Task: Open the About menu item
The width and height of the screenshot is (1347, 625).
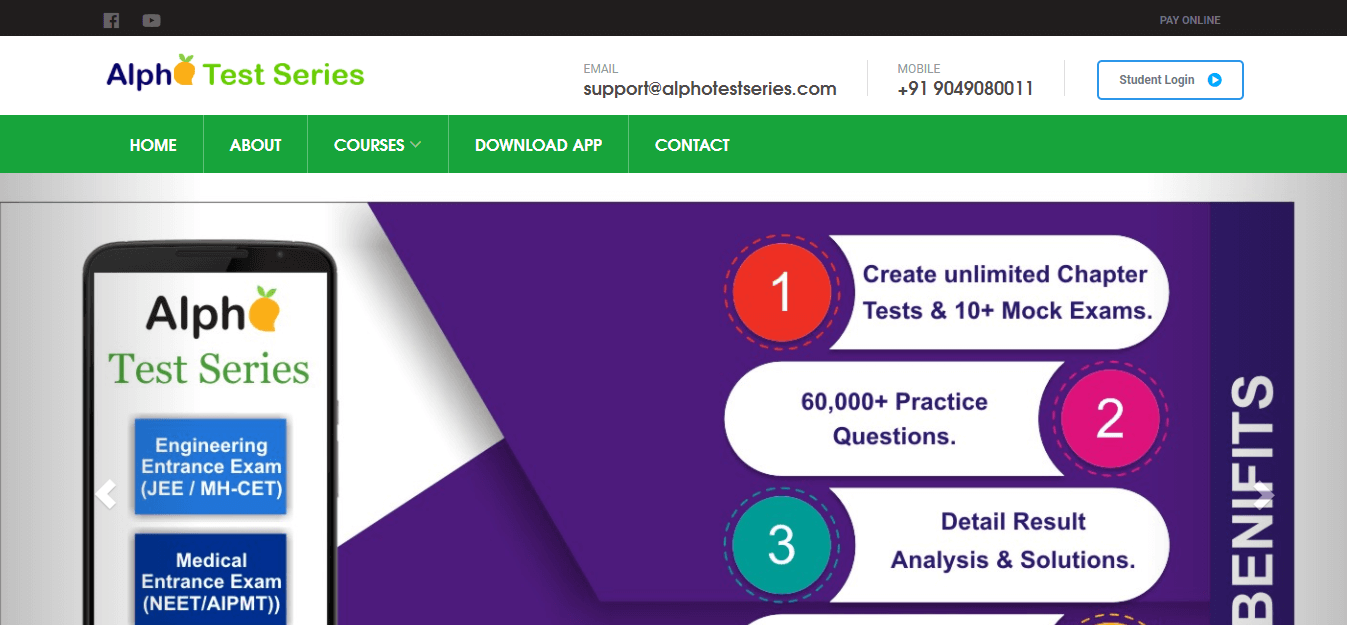Action: 255,145
